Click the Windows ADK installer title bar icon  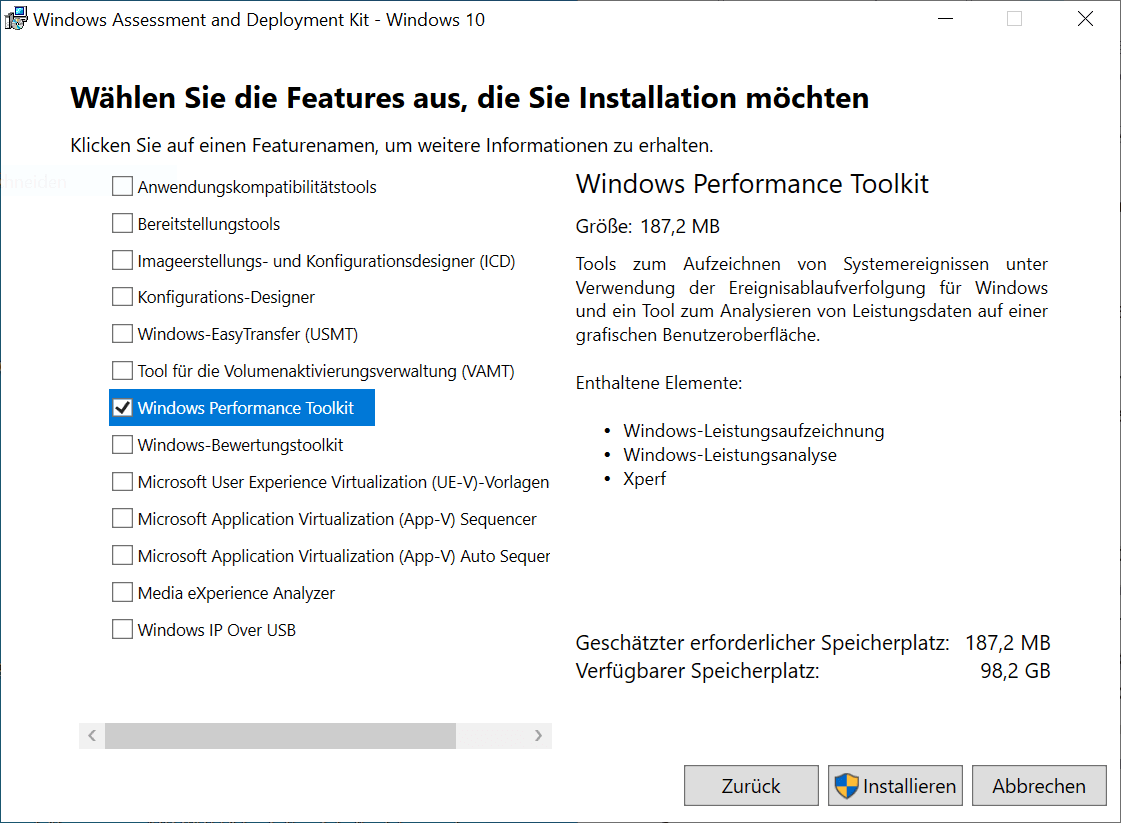(16, 19)
